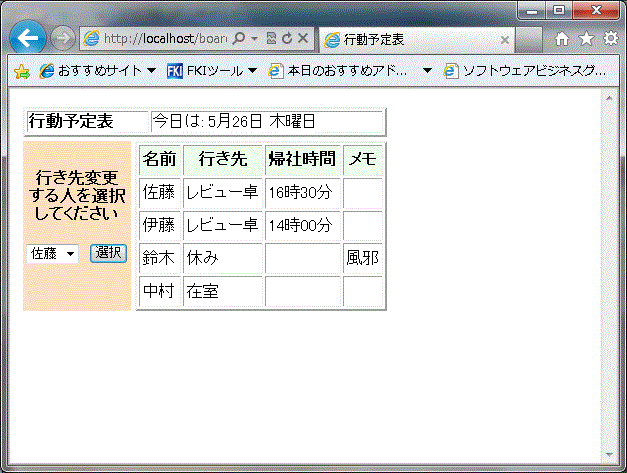The image size is (627, 473).
Task: Click the 選択 button
Action: (x=108, y=253)
